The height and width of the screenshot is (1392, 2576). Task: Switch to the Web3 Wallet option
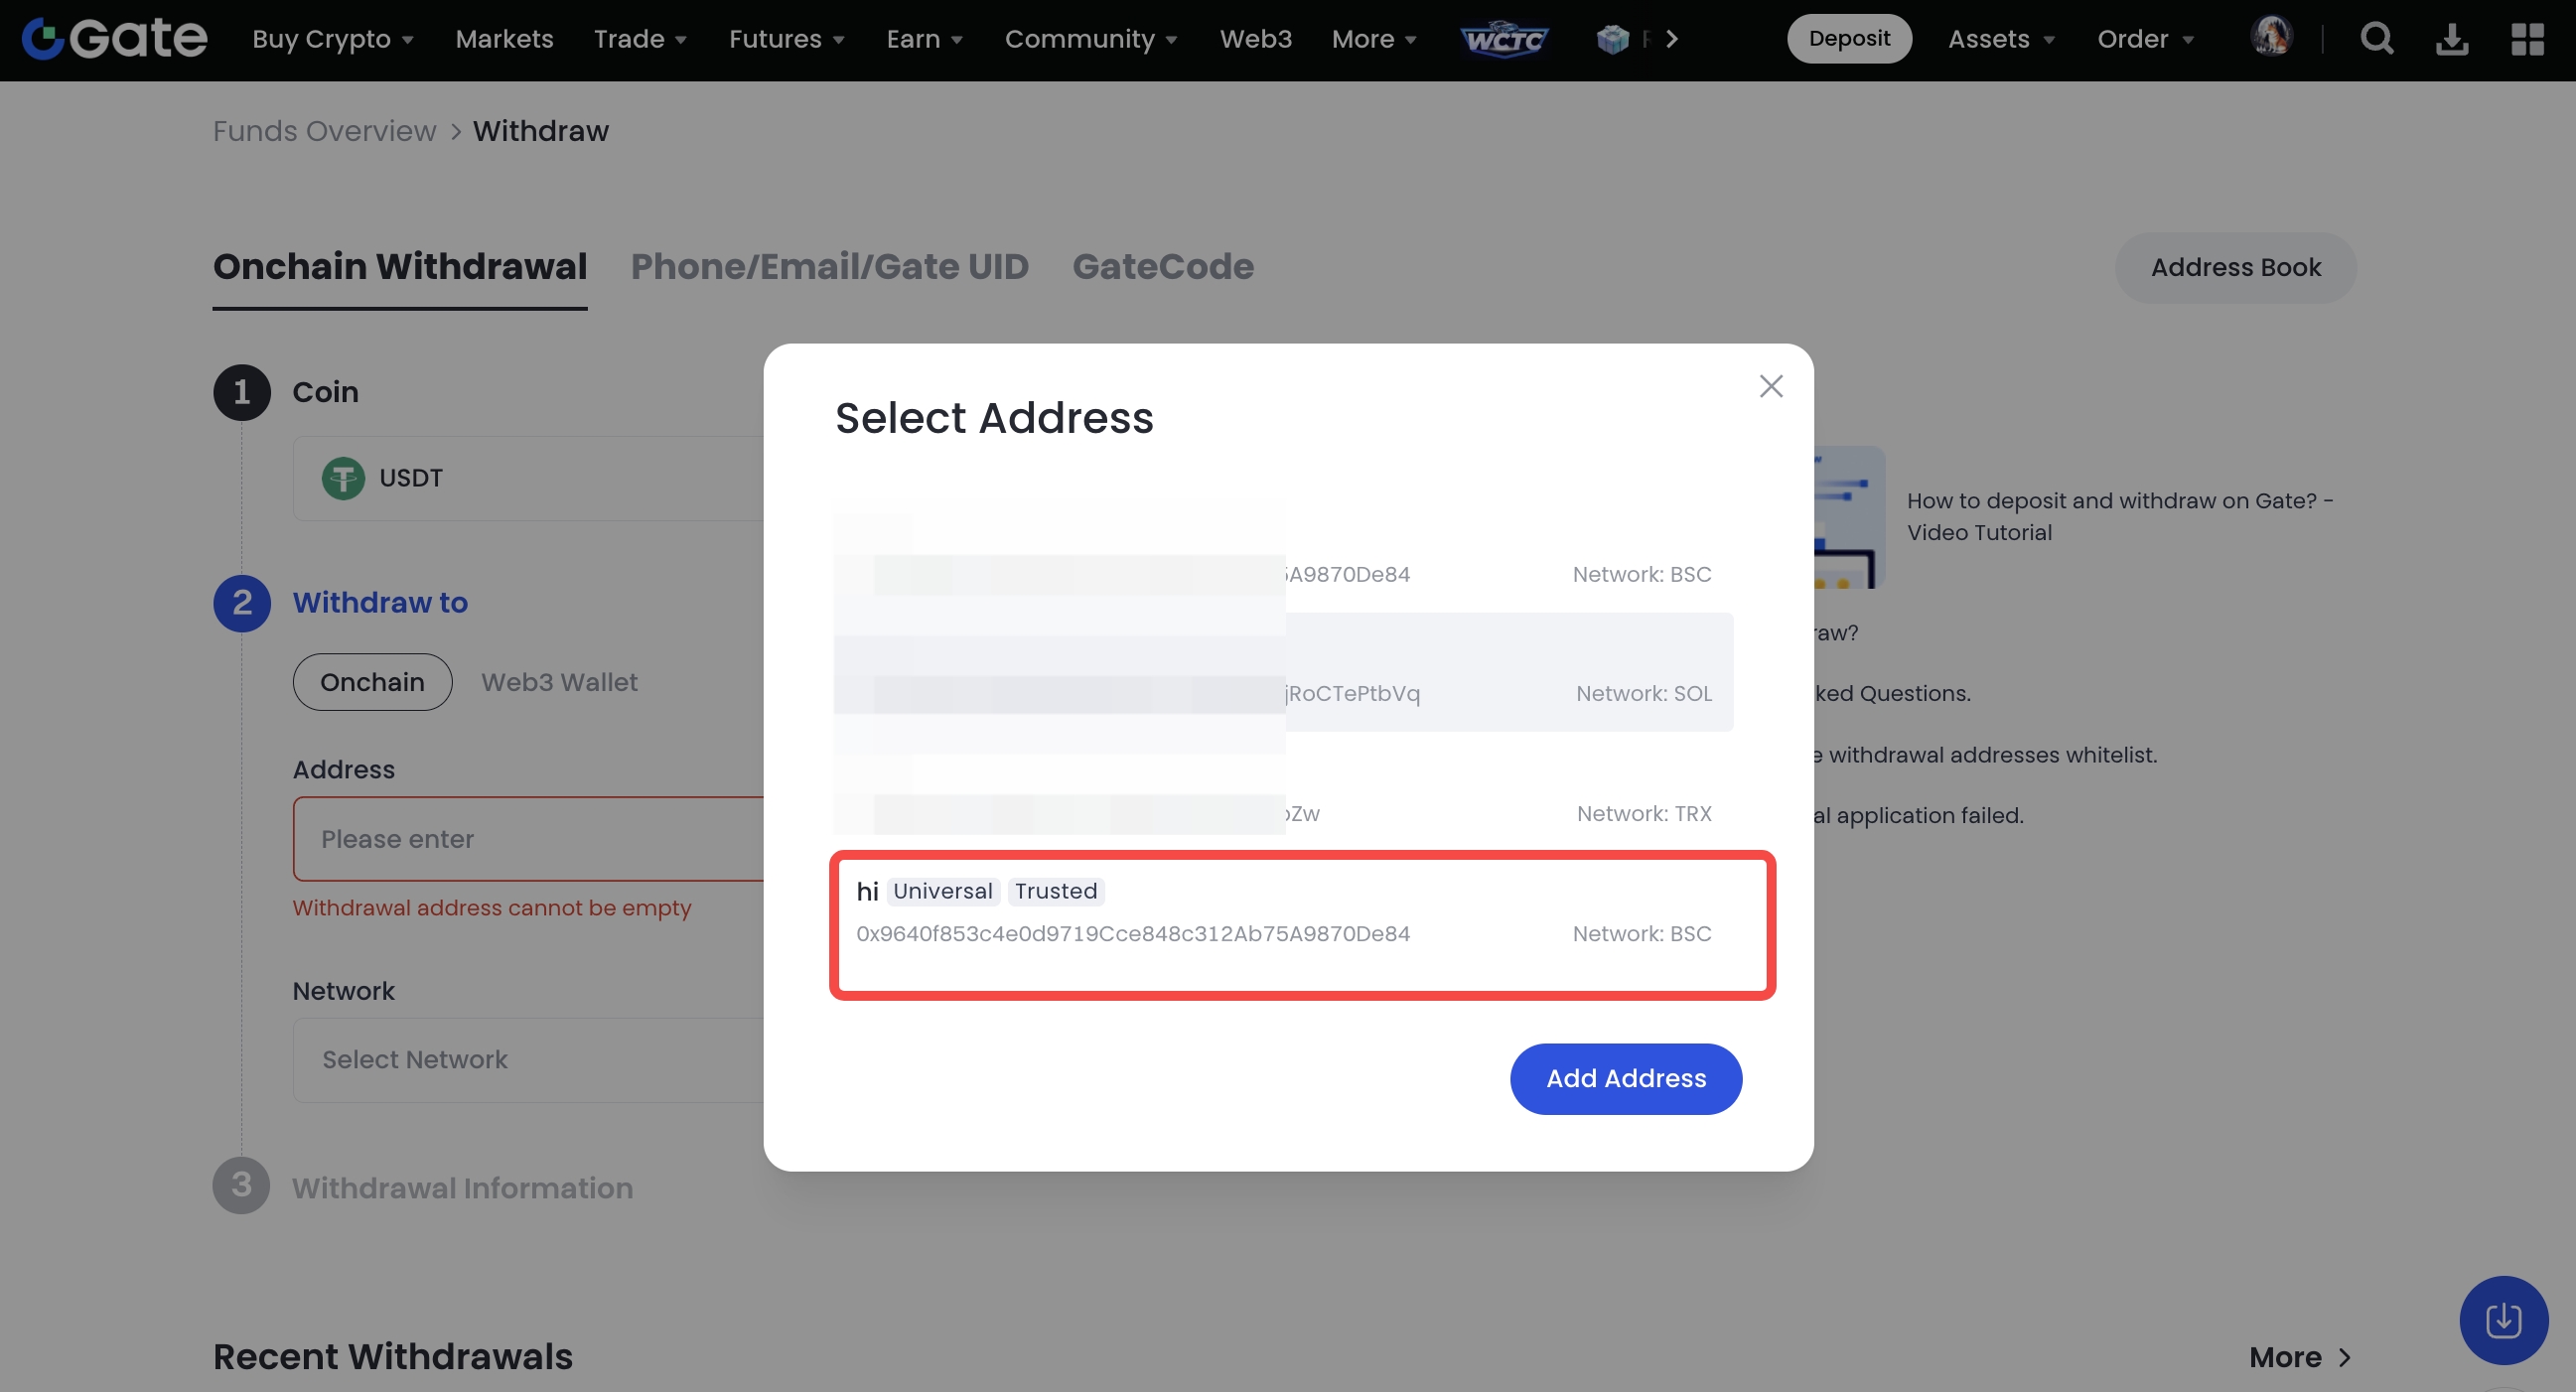click(559, 682)
